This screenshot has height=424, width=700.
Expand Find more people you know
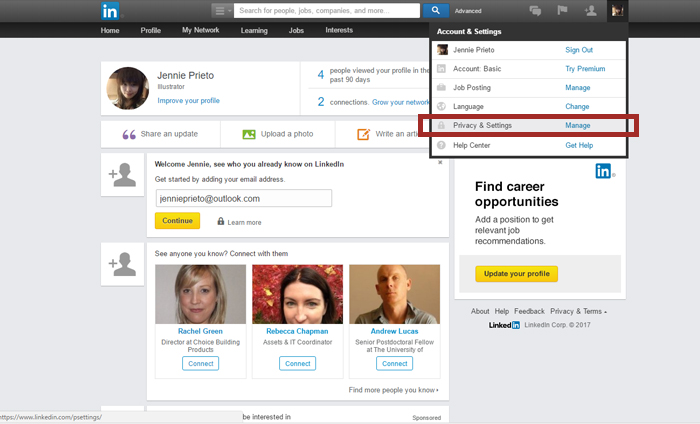pos(393,390)
